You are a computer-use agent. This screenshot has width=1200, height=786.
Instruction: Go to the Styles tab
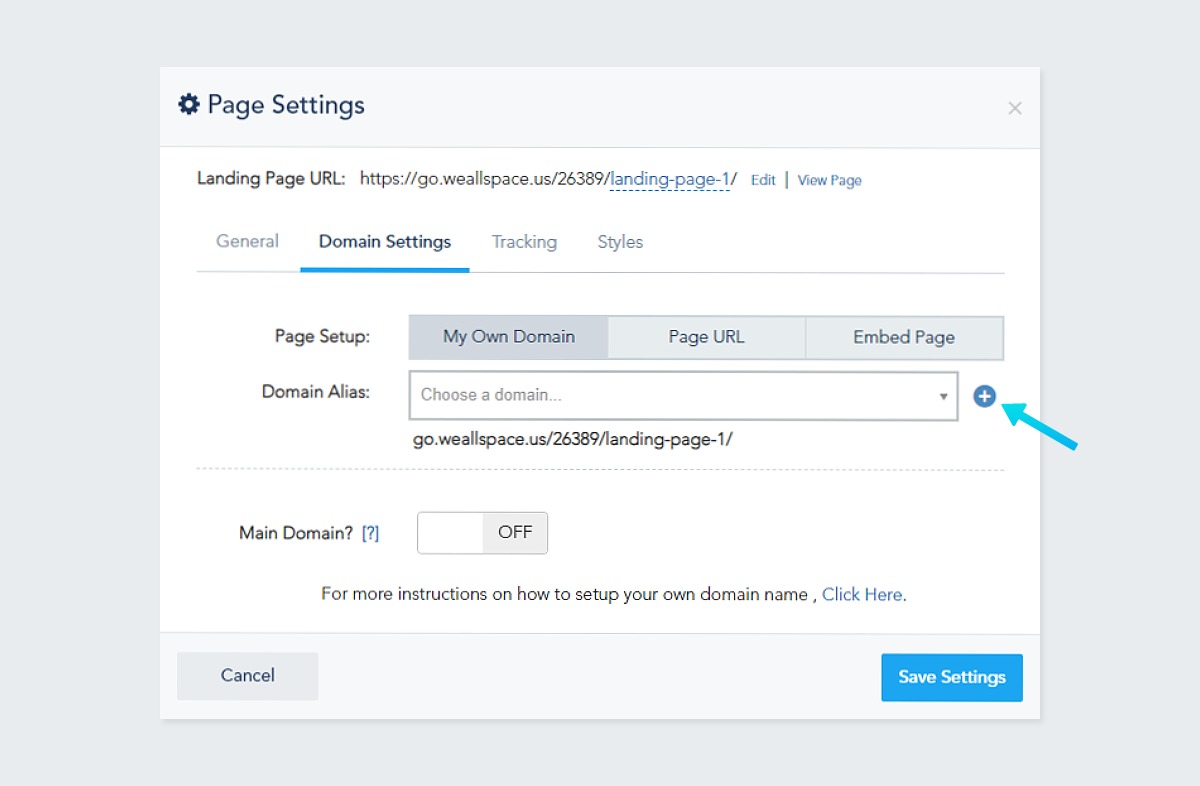(620, 242)
